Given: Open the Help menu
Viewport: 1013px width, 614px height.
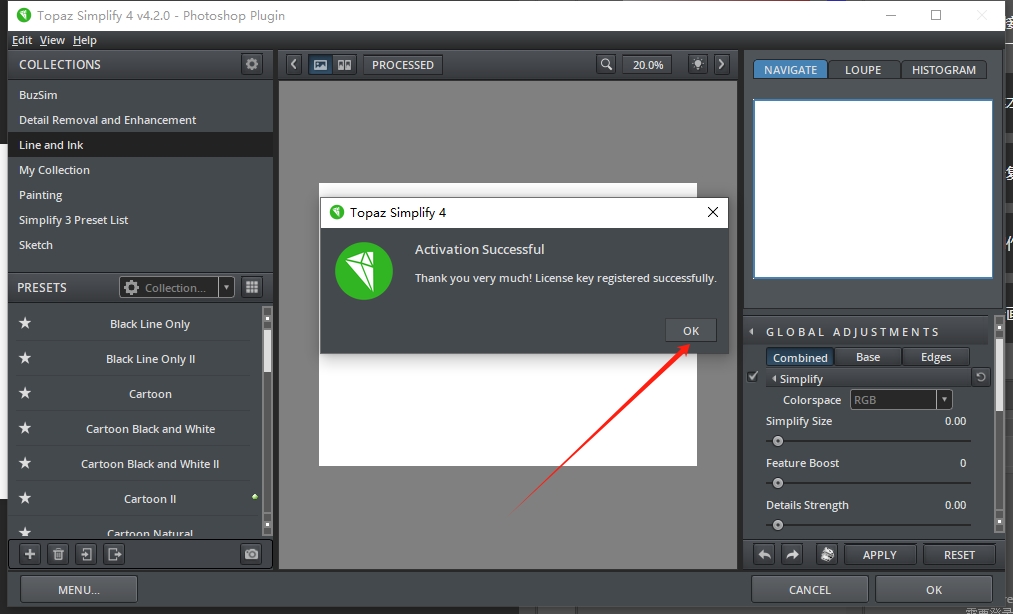Looking at the screenshot, I should [x=85, y=40].
